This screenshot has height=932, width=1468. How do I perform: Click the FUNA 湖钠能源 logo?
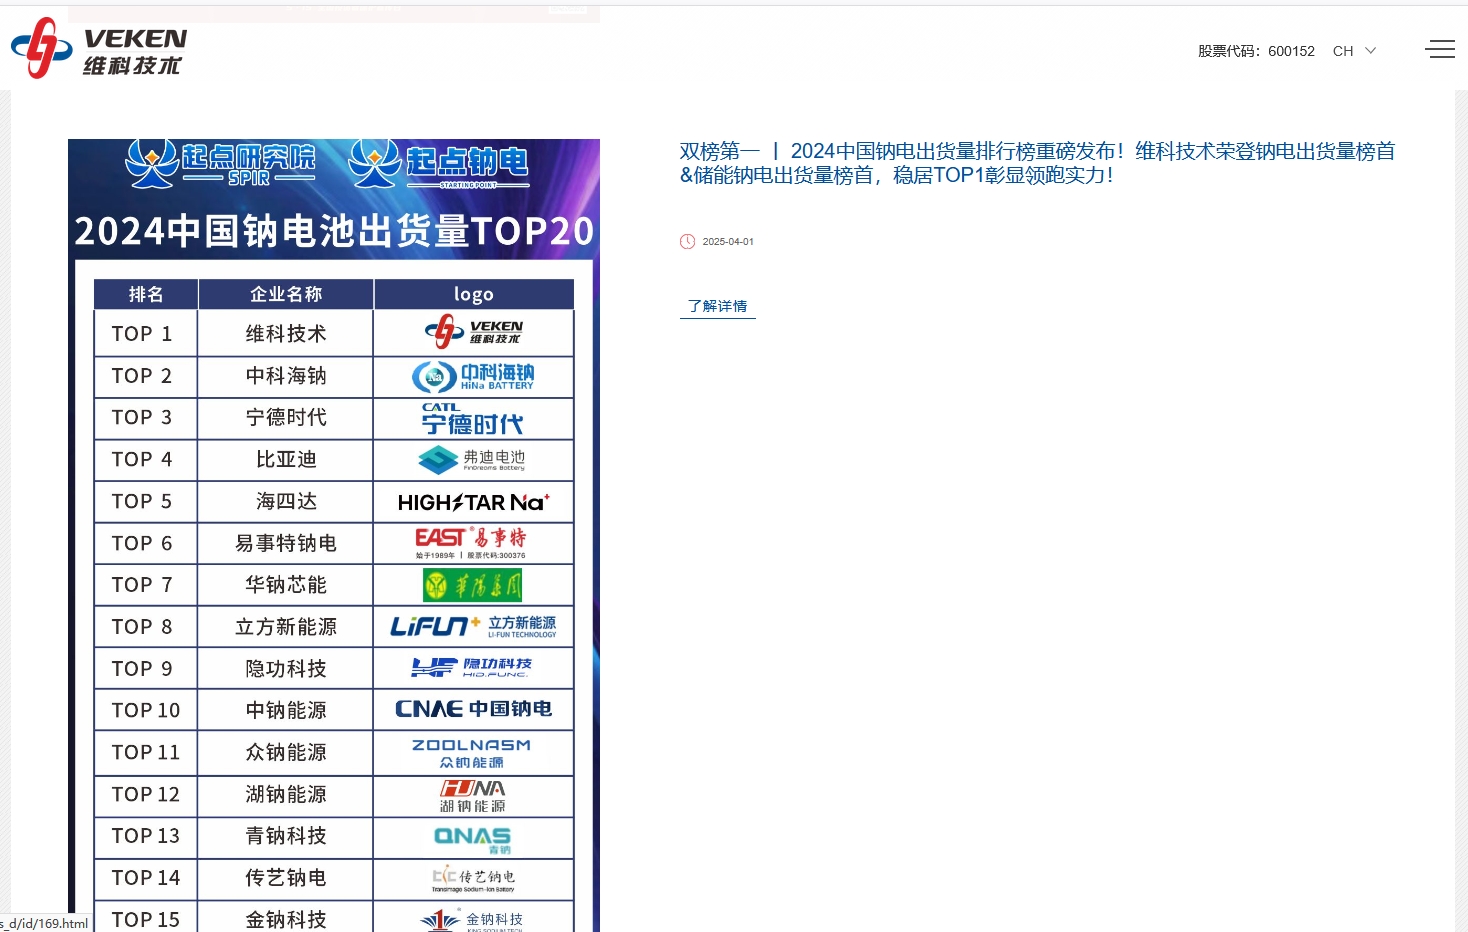[473, 796]
